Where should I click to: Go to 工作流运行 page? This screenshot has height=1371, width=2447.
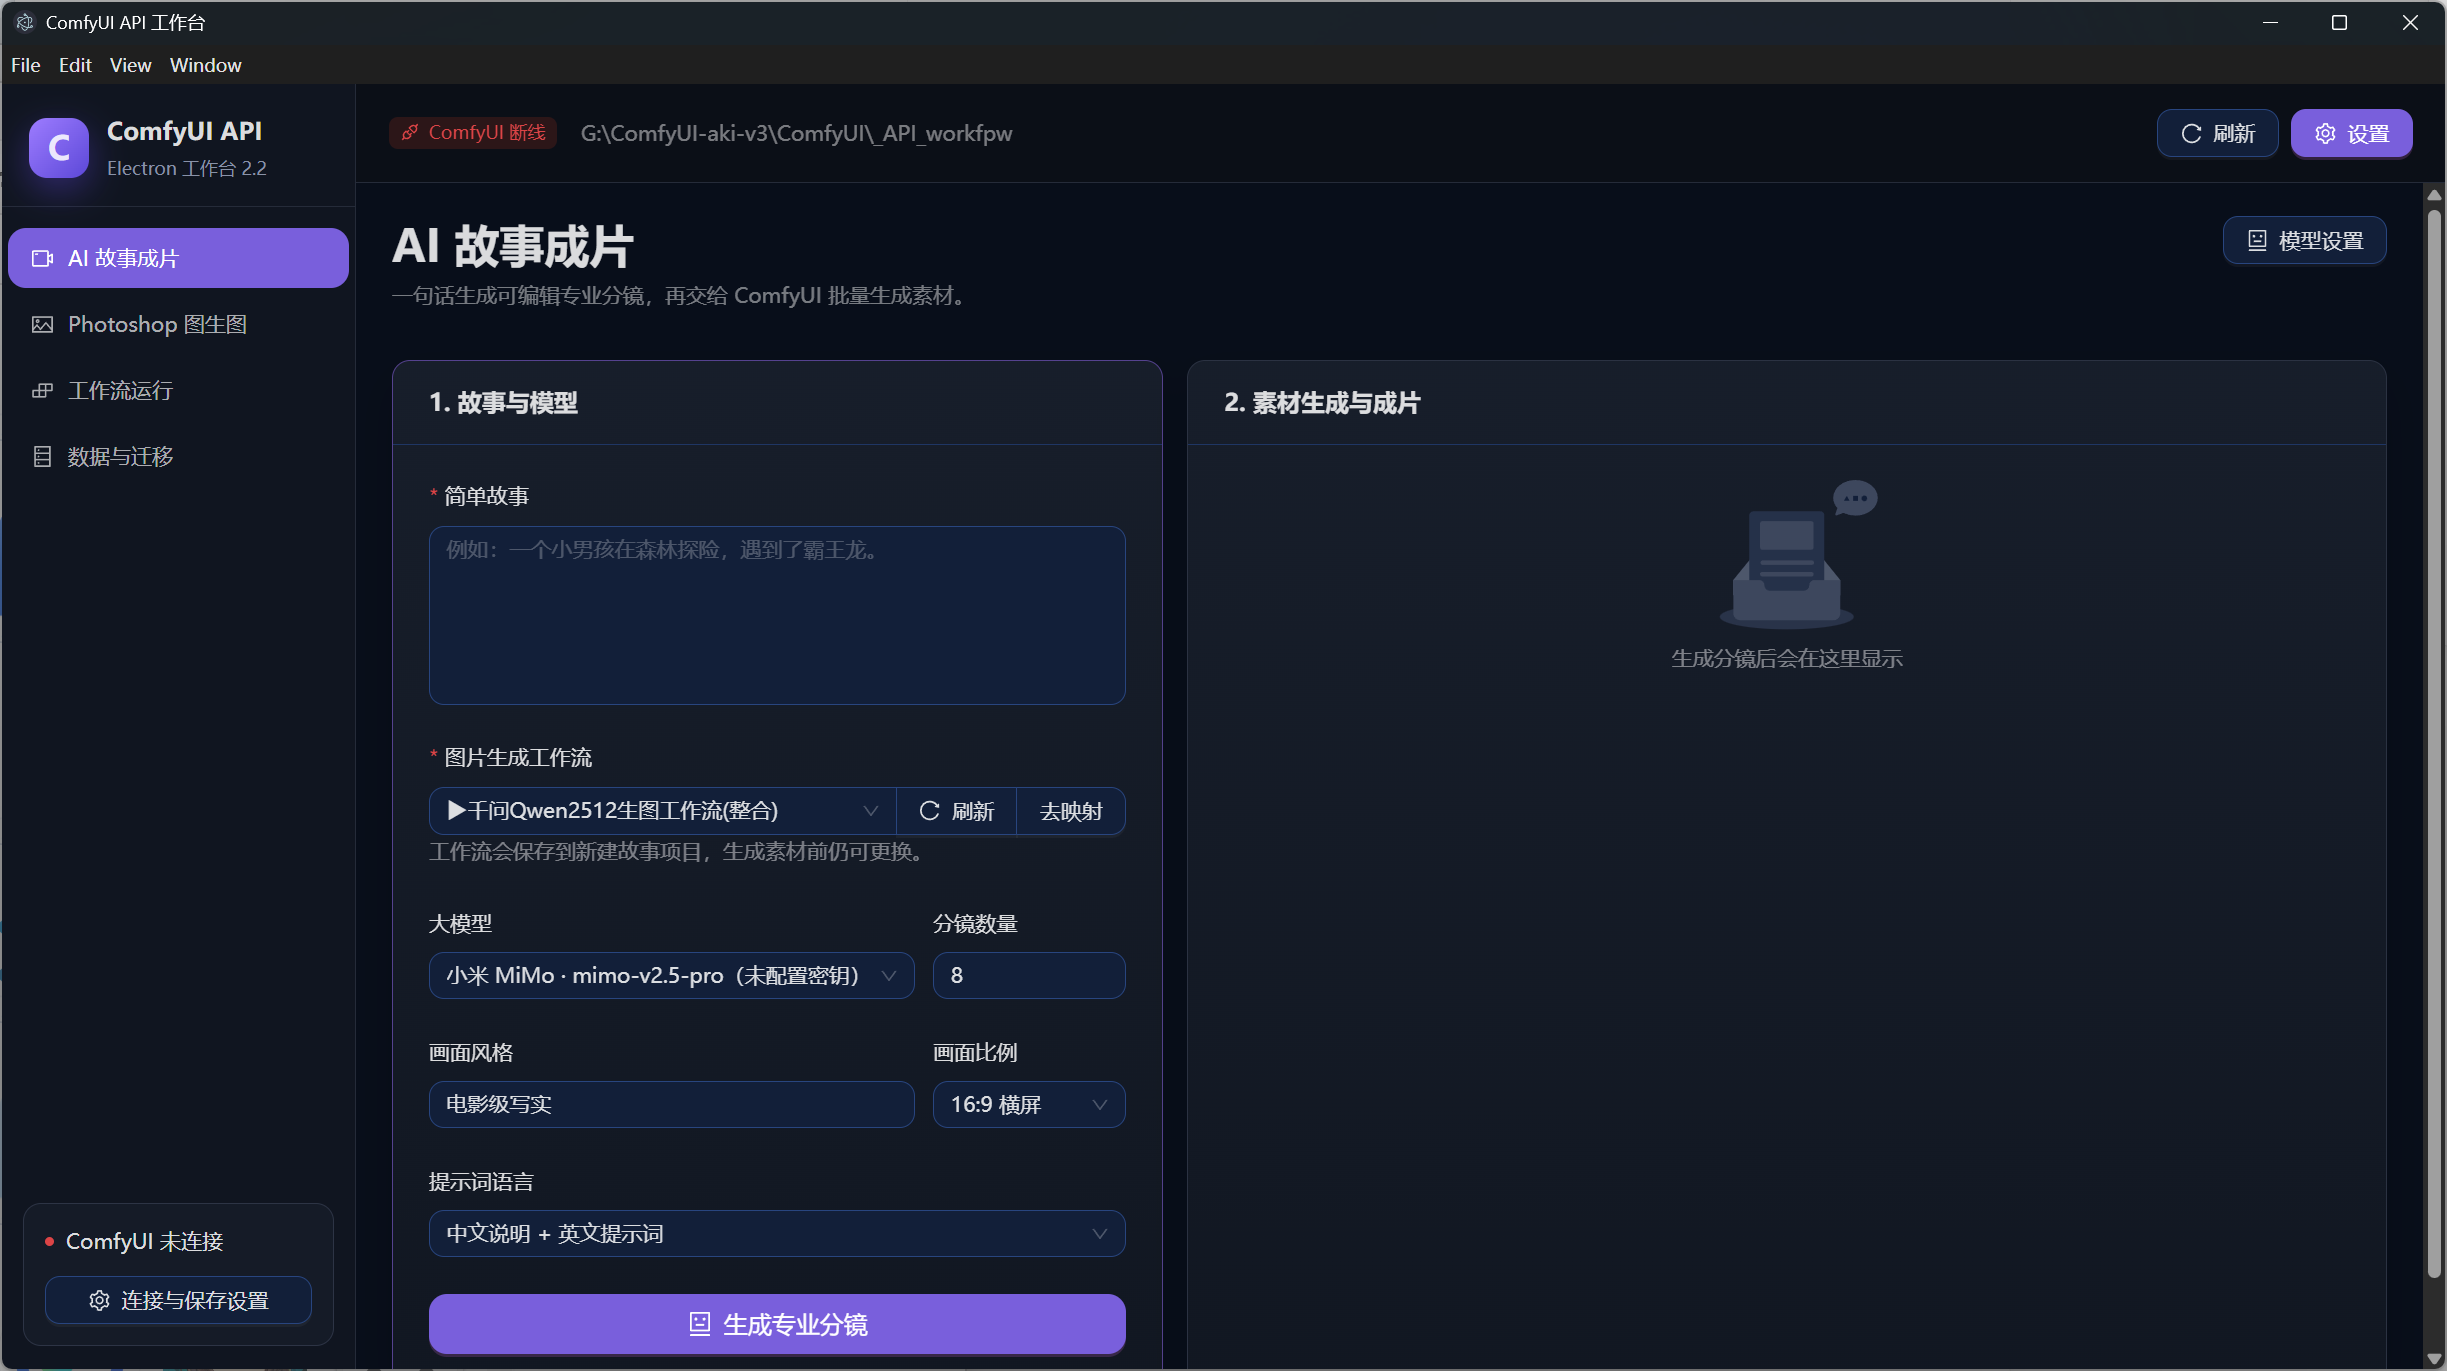pos(178,391)
